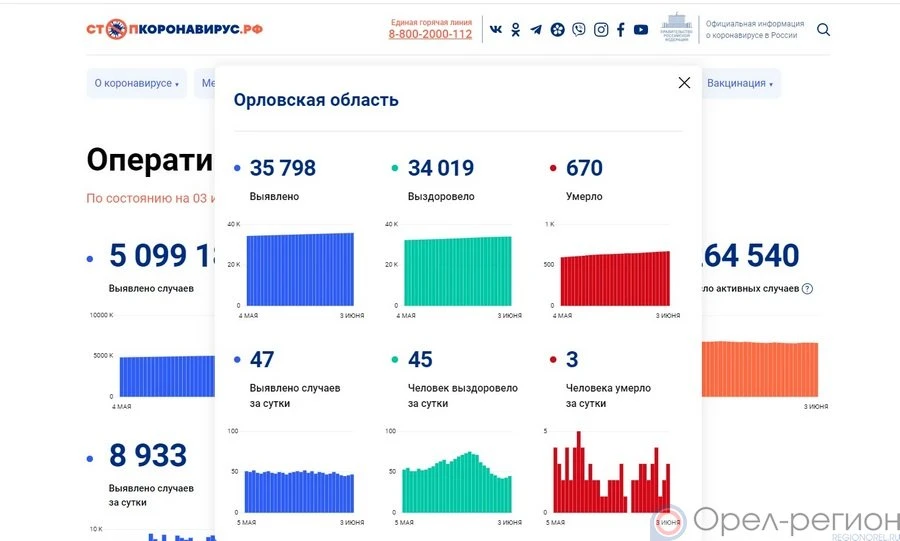The height and width of the screenshot is (541, 900).
Task: Click the search magnifier icon
Action: click(823, 30)
